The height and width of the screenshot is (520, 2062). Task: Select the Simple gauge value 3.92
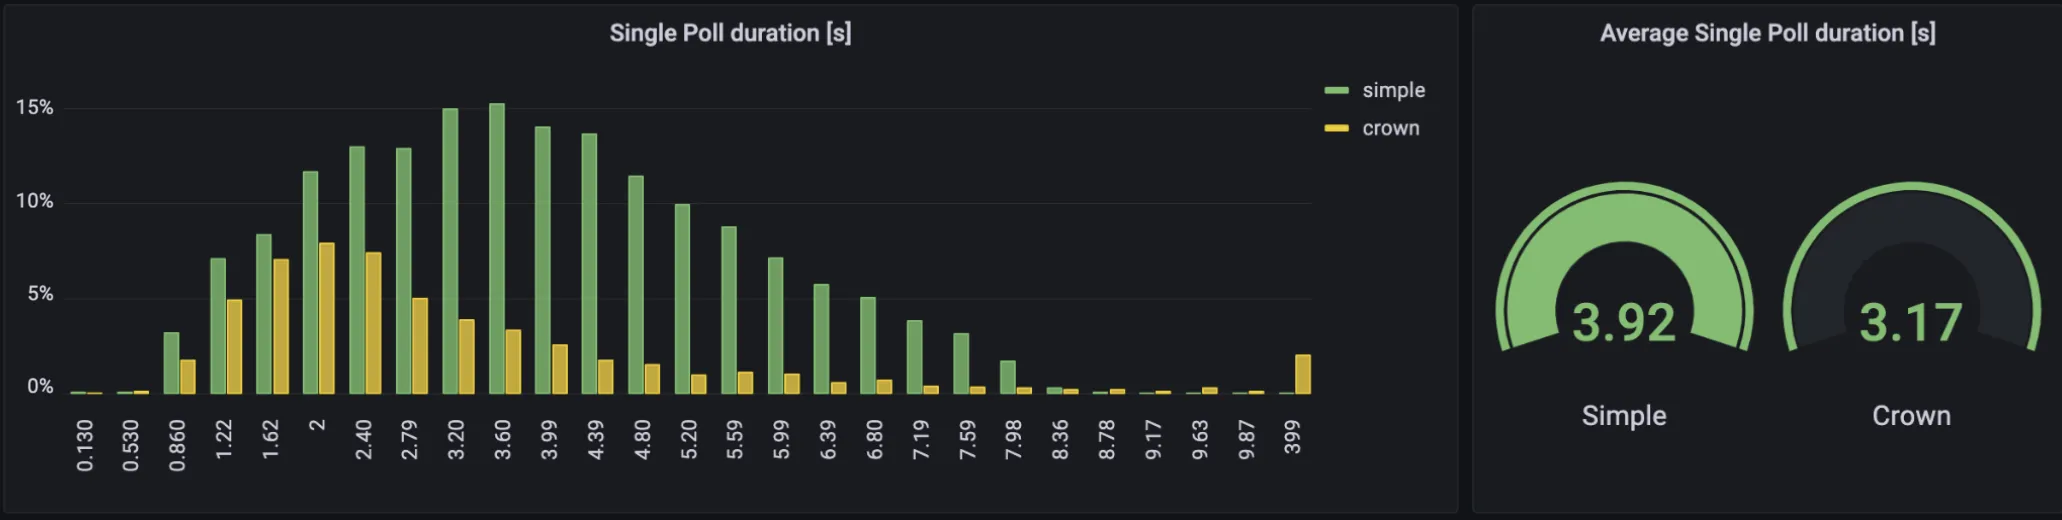pyautogui.click(x=1623, y=322)
